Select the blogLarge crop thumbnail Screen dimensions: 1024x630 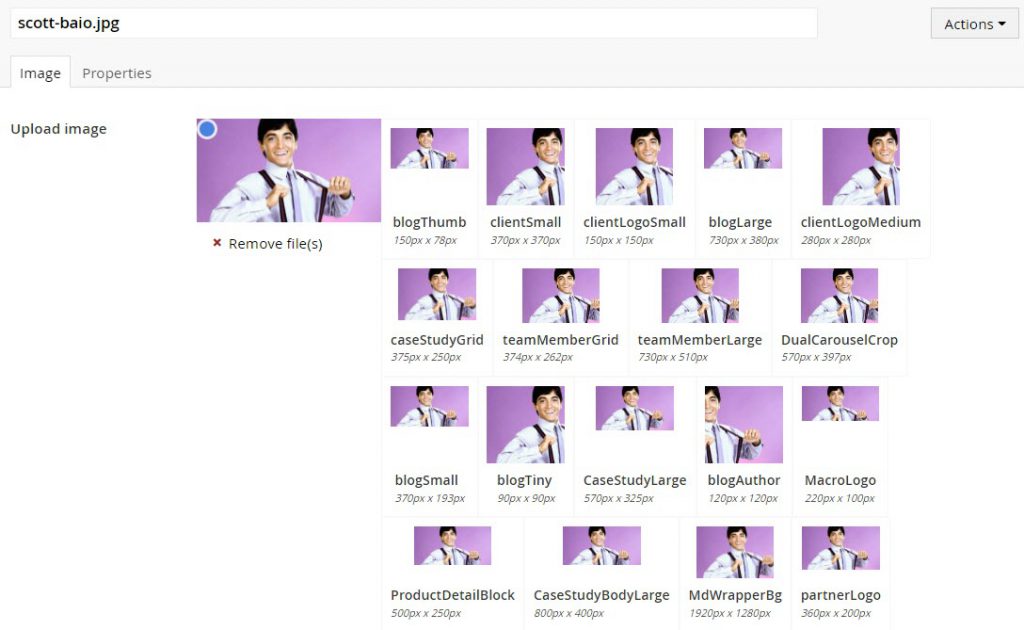742,148
